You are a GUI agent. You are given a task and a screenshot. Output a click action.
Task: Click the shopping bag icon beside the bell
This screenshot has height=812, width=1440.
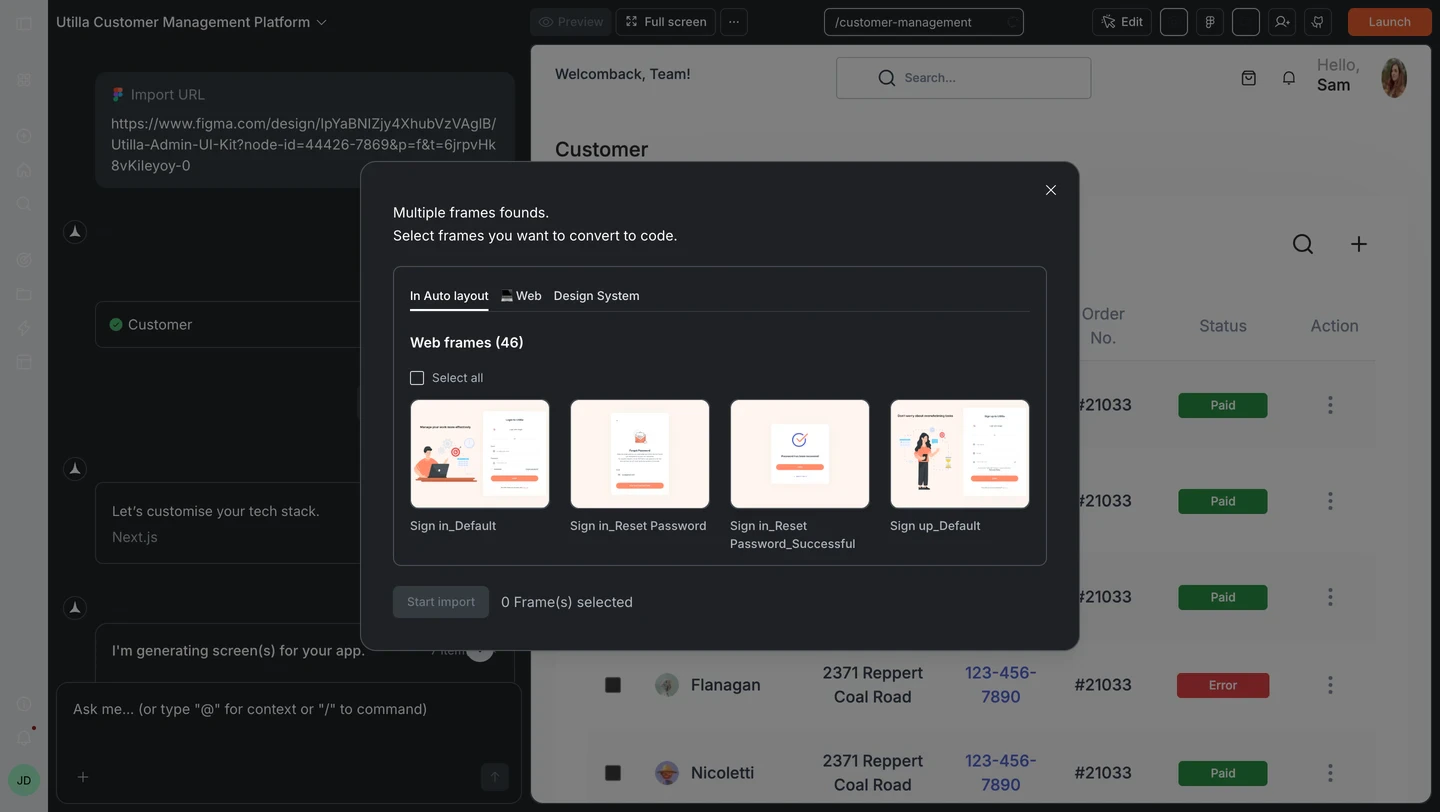pos(1248,77)
